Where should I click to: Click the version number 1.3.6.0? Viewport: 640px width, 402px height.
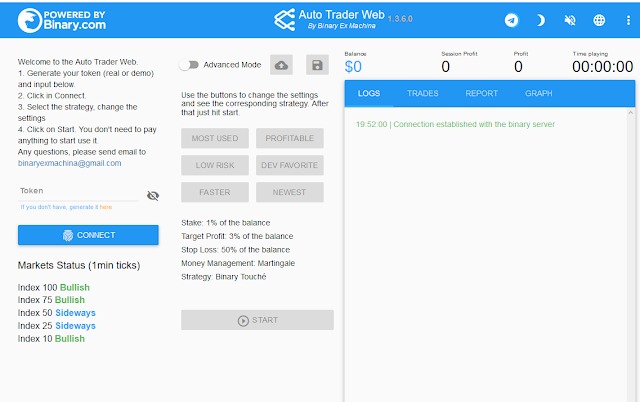(400, 19)
